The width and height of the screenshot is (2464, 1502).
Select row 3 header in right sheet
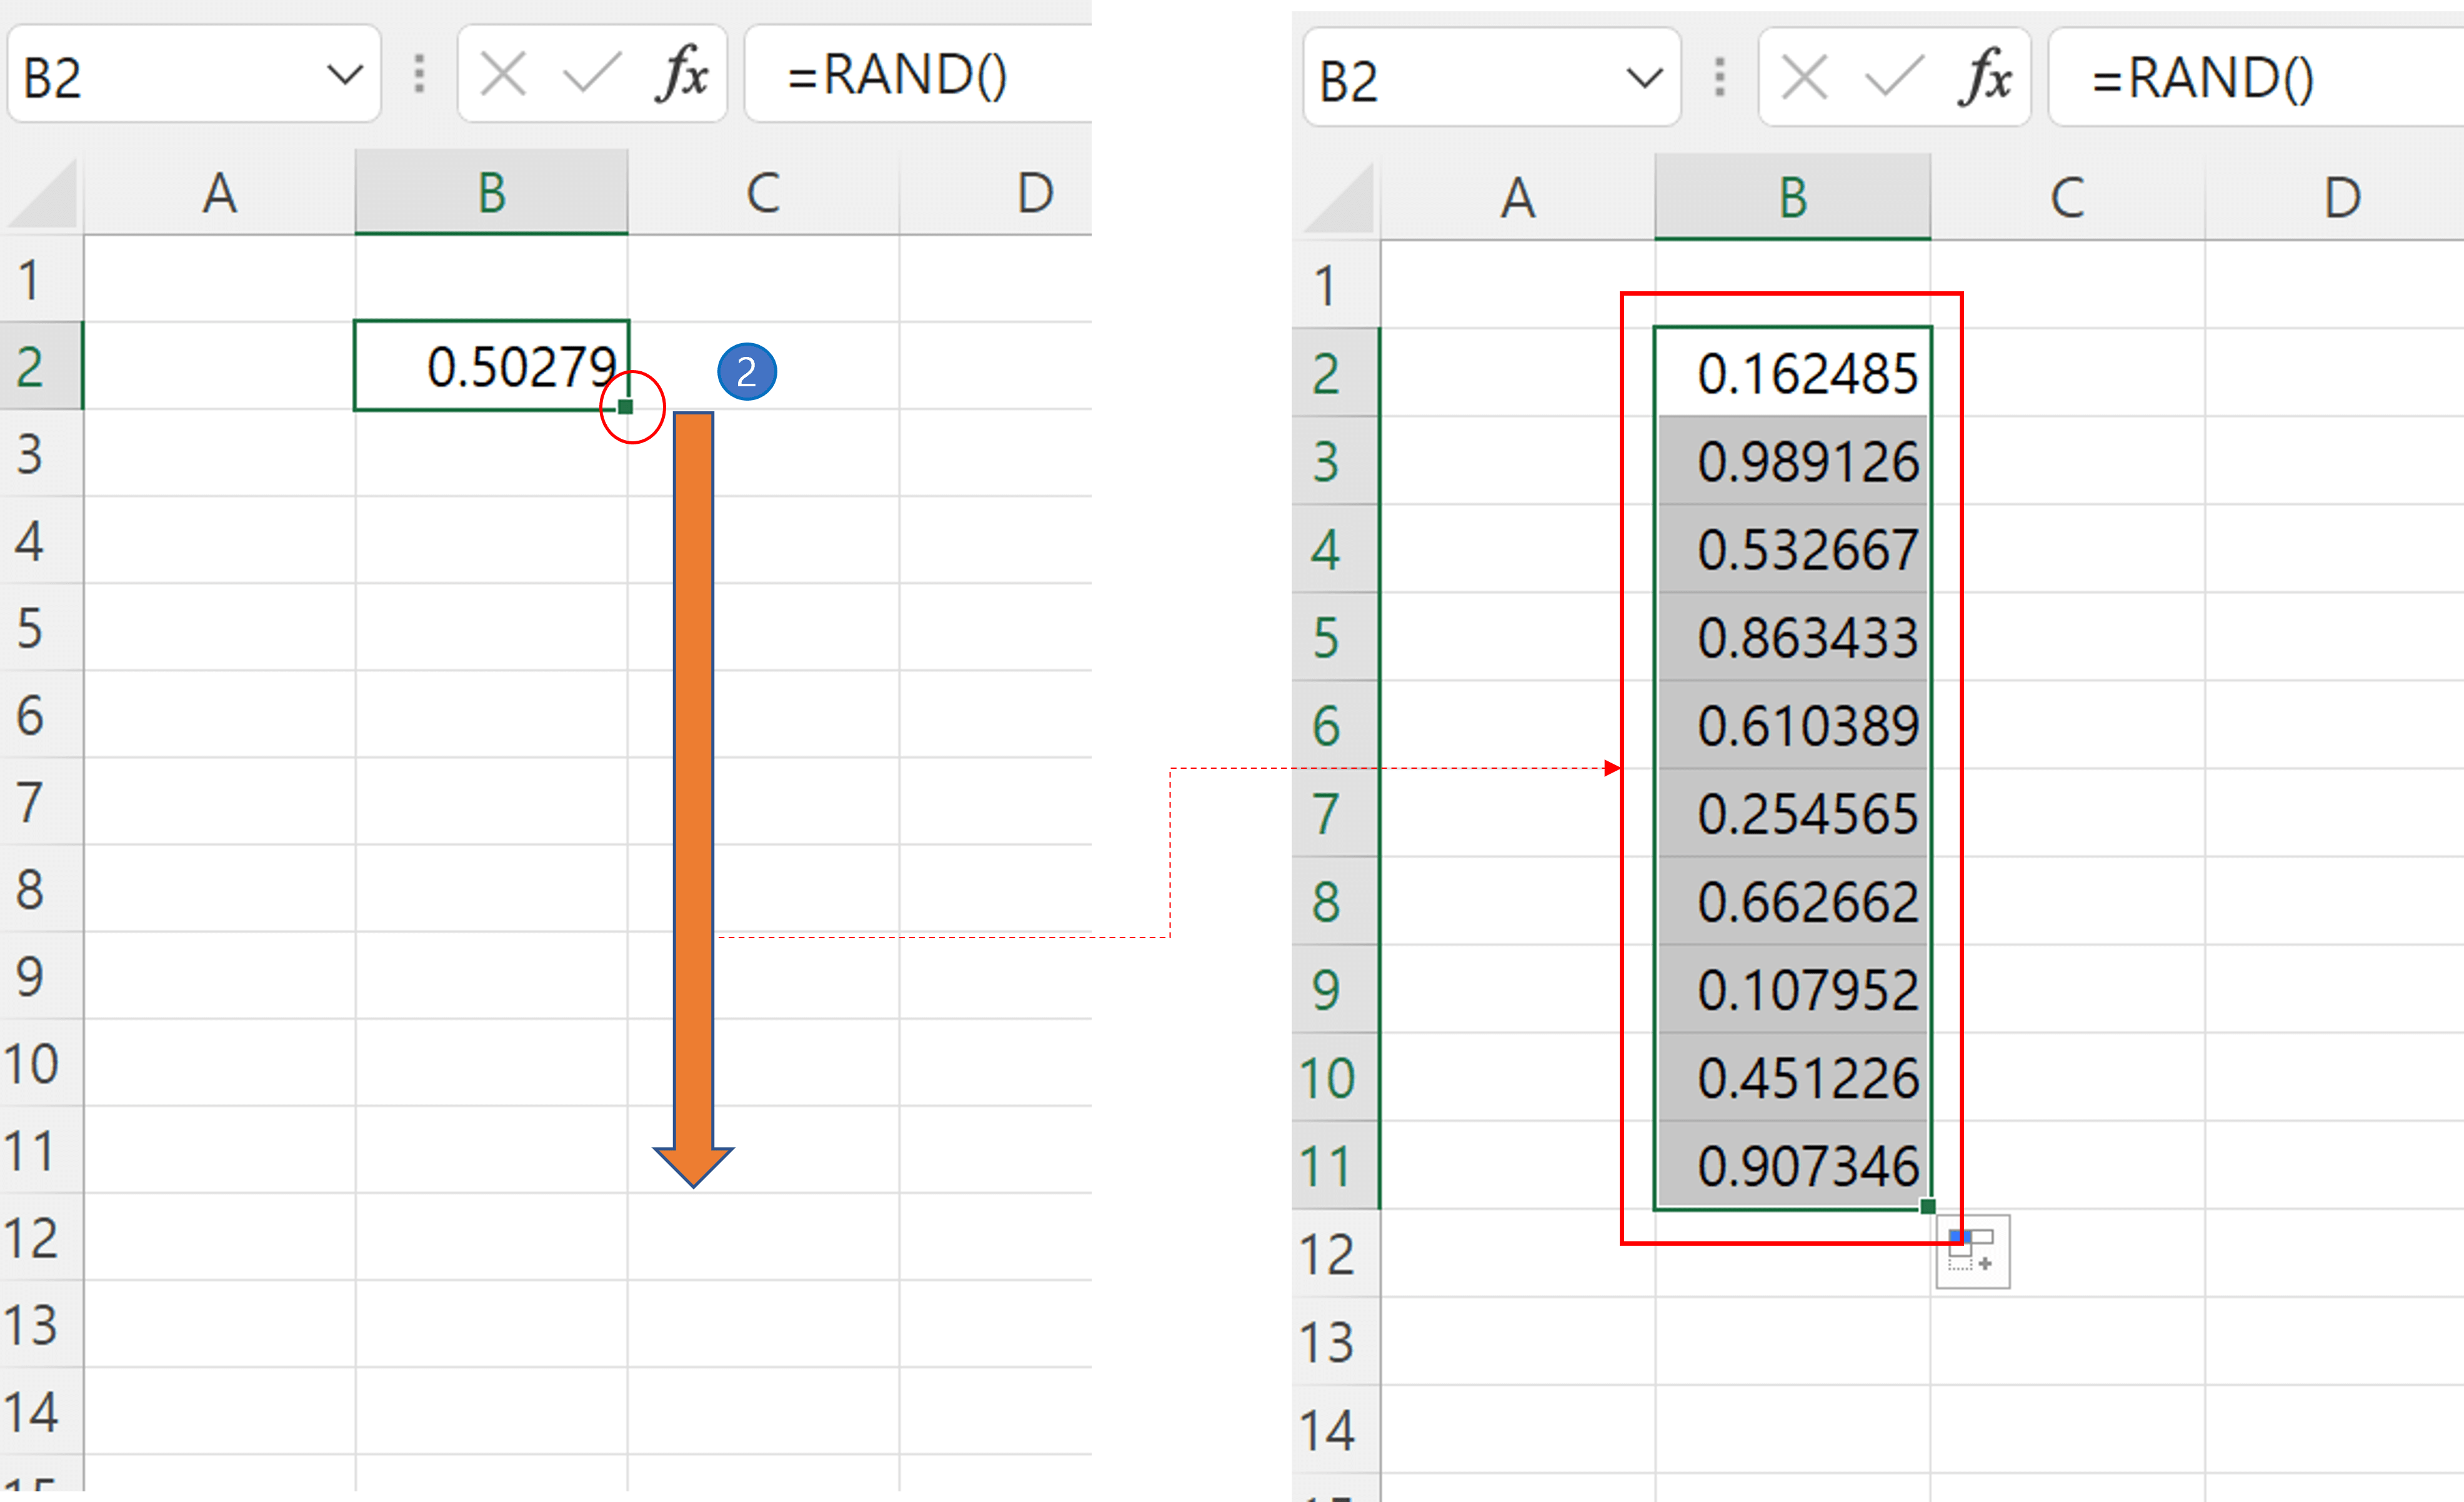click(x=1336, y=461)
